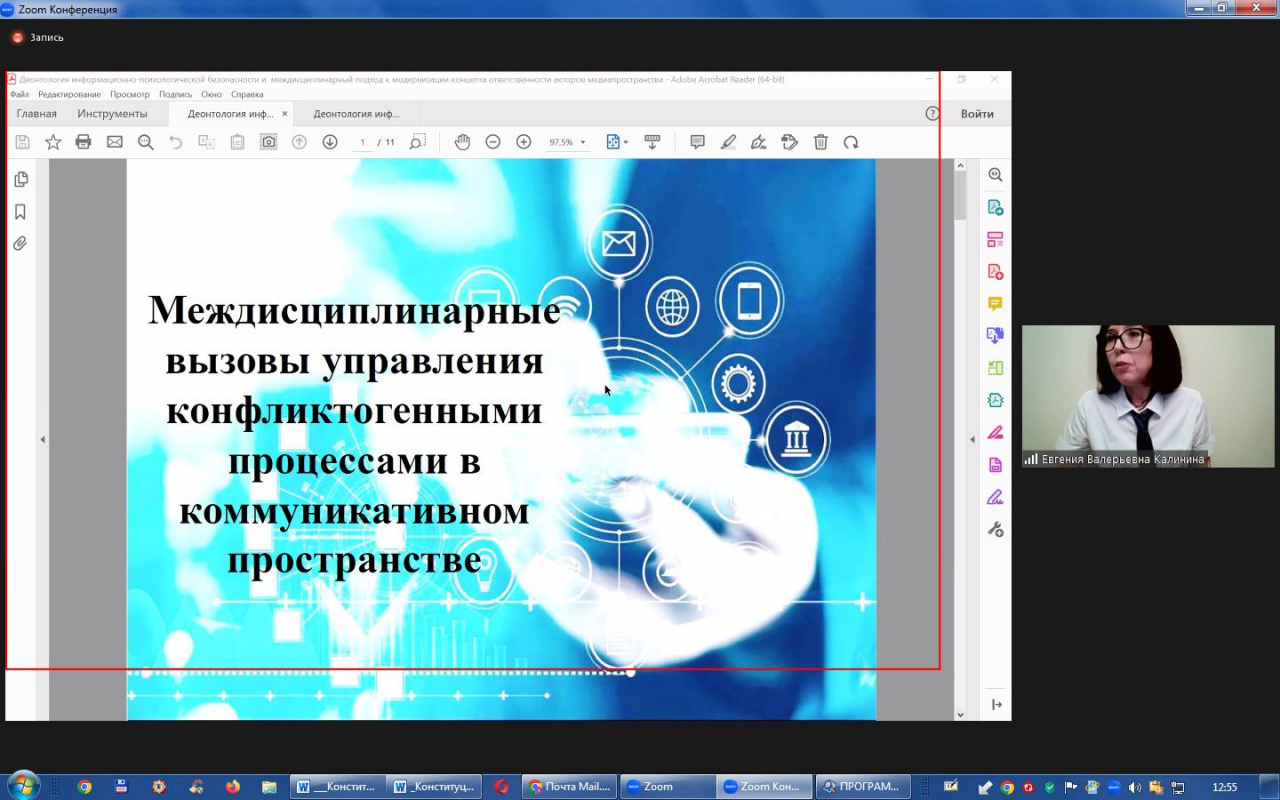This screenshot has width=1280, height=800.
Task: Open the bookmarks panel in left sidebar
Action: coord(20,212)
